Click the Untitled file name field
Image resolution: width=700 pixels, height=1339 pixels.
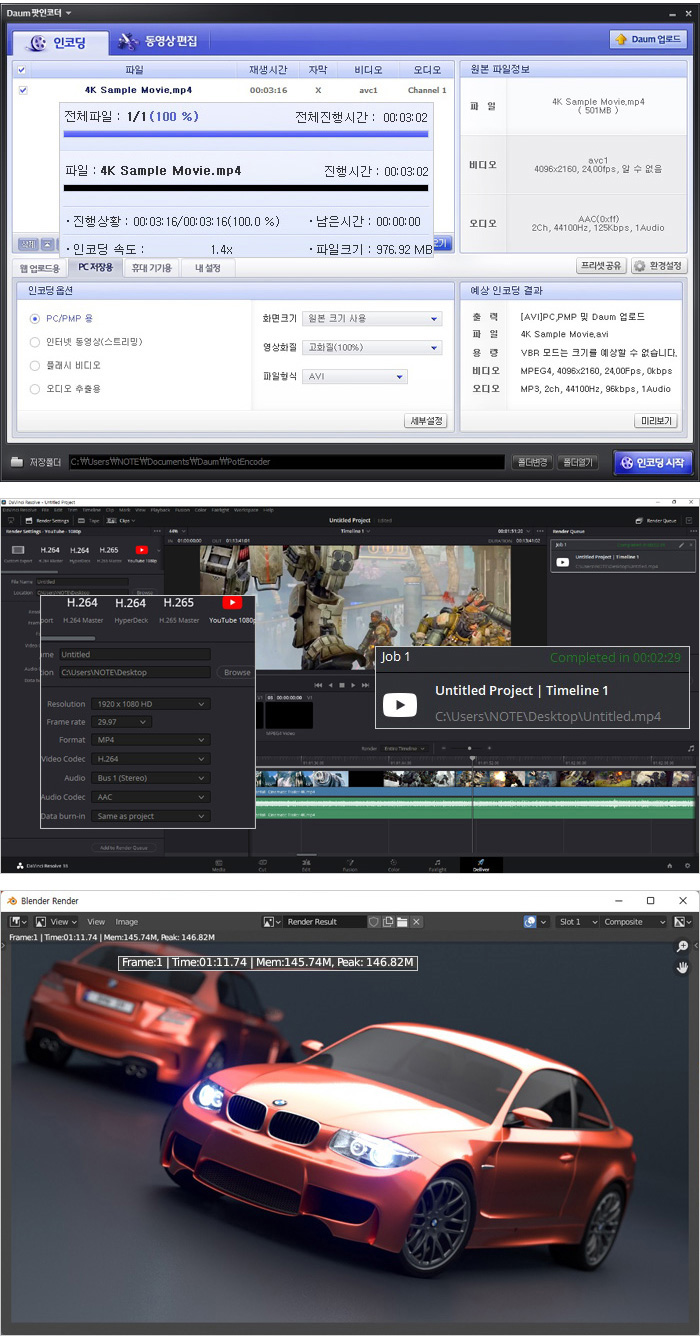[134, 654]
